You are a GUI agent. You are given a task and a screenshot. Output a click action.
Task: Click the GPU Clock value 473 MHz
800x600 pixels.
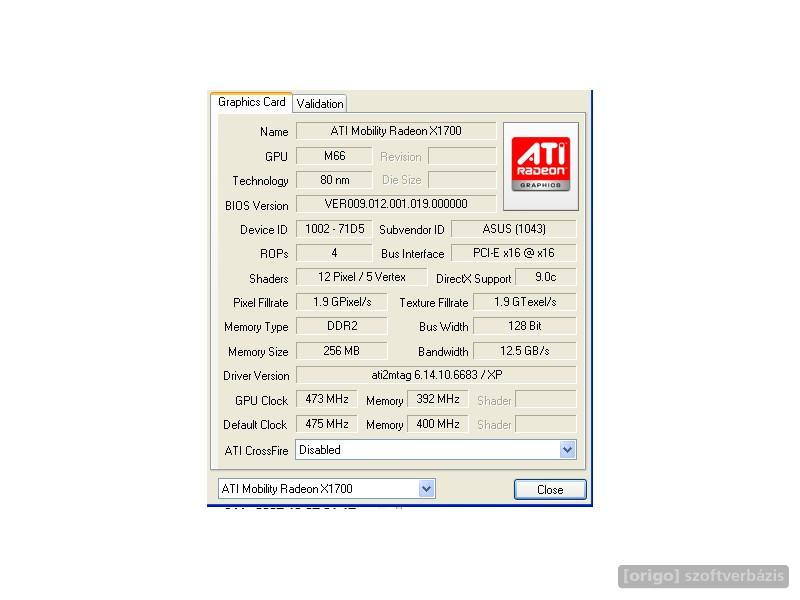pos(327,399)
